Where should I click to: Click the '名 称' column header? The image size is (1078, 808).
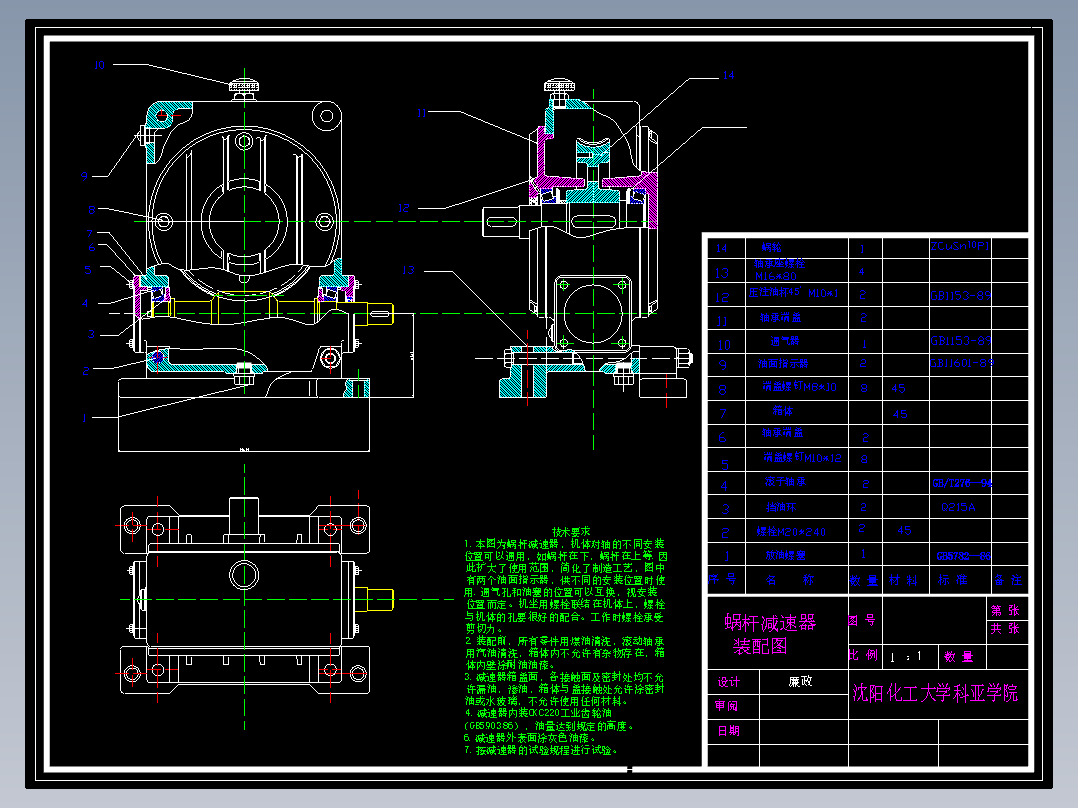[x=789, y=580]
